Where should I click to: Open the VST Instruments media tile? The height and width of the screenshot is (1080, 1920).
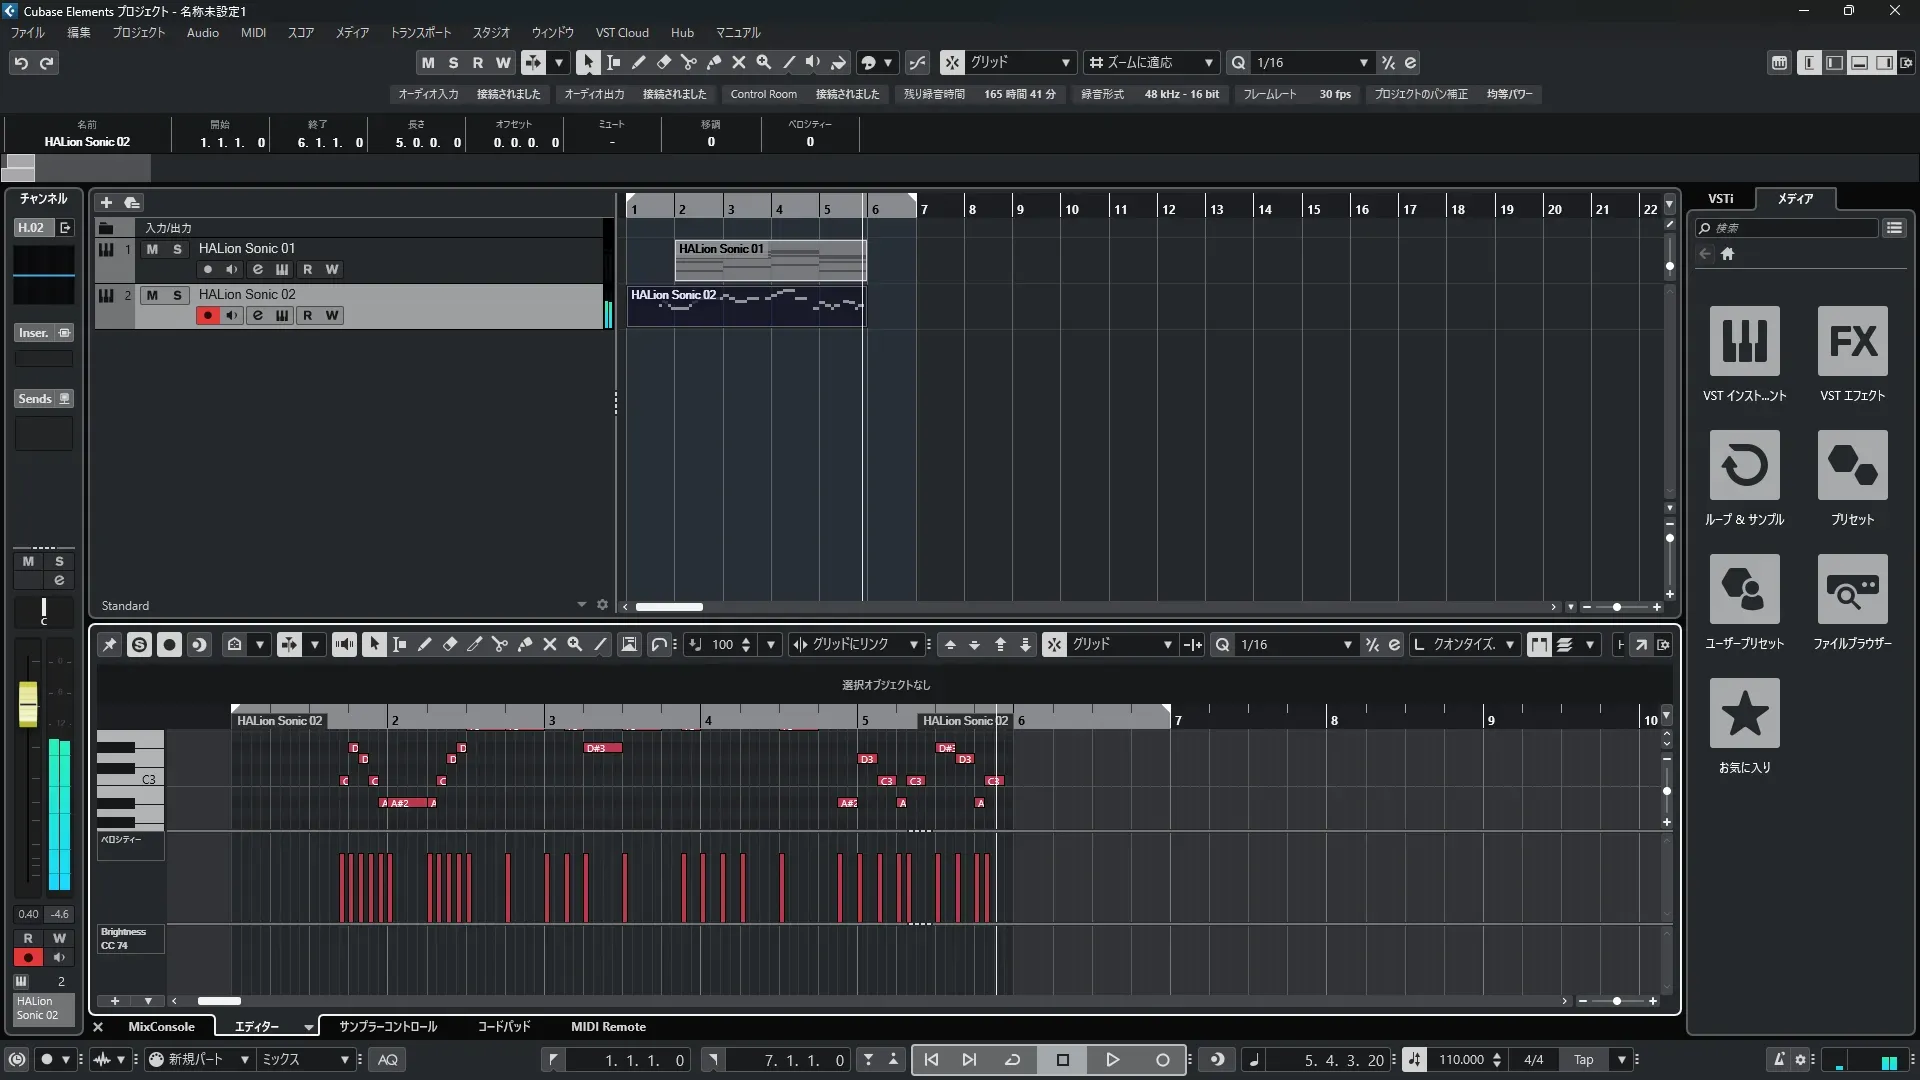click(x=1744, y=341)
